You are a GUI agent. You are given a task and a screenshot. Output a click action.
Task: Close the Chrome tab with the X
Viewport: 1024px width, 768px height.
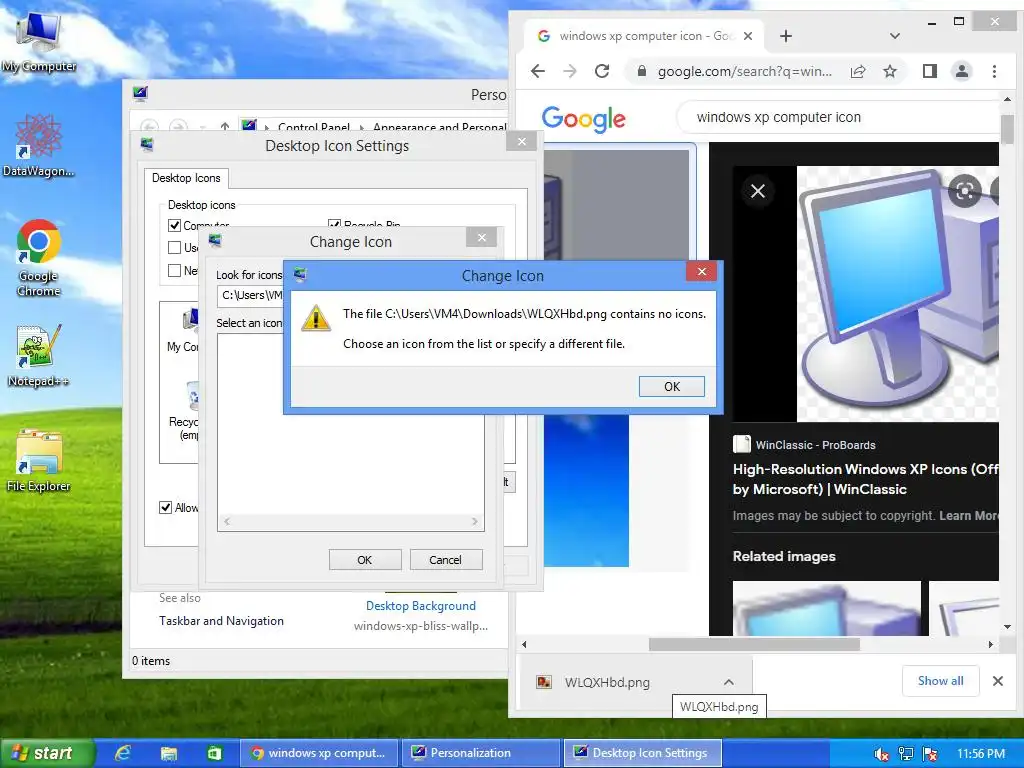tap(748, 36)
